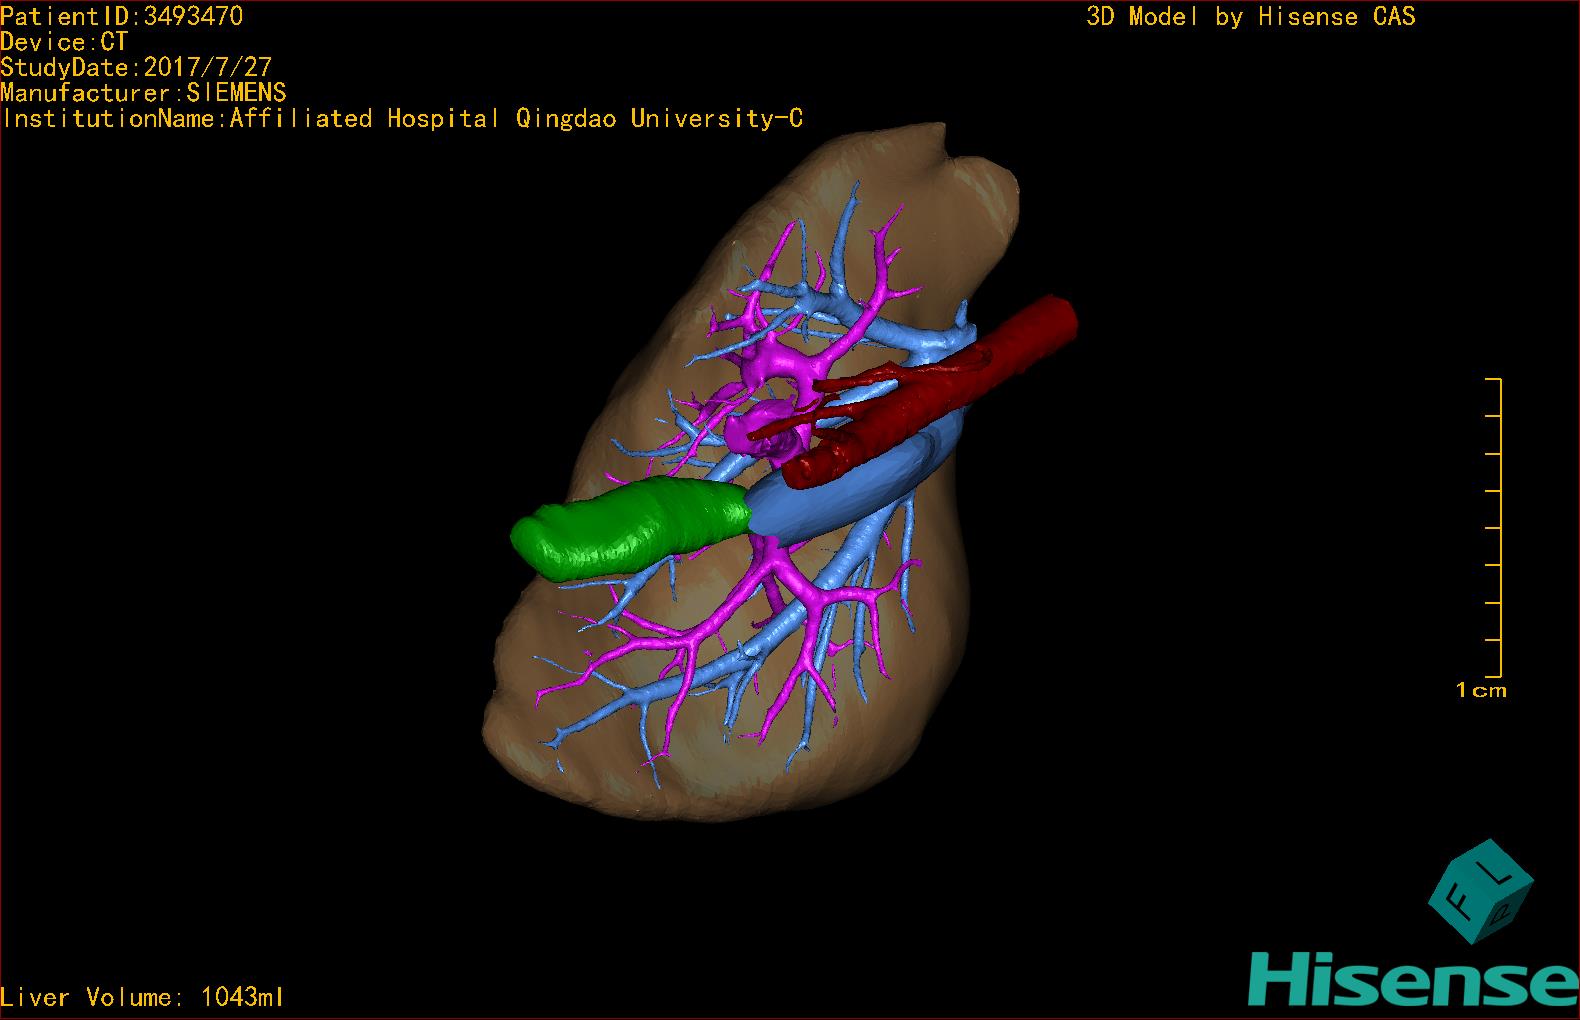Click the Liver Volume 1043ml readout
This screenshot has width=1580, height=1020.
click(142, 997)
